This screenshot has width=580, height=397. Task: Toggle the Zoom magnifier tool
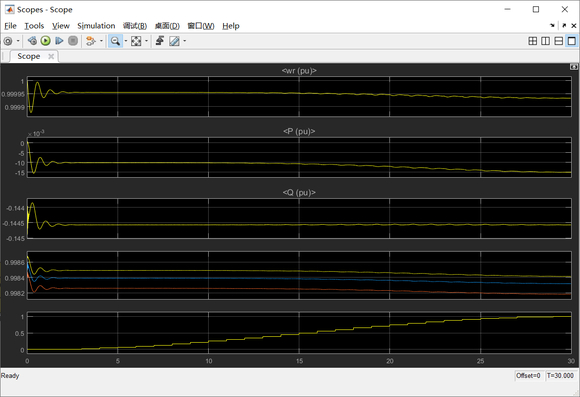(x=115, y=41)
